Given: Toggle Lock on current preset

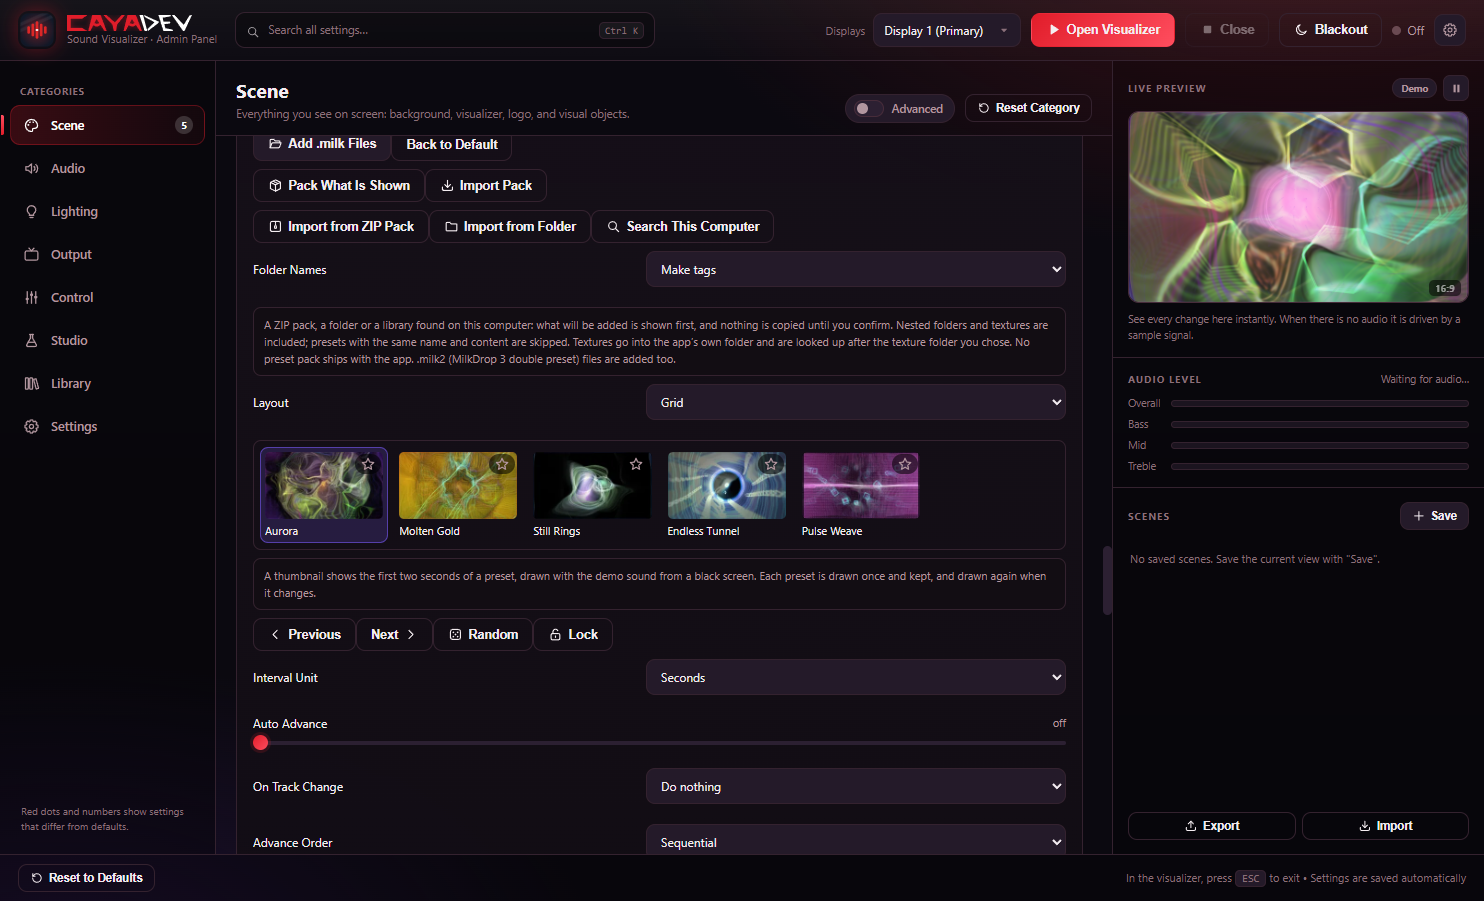Looking at the screenshot, I should (x=573, y=635).
